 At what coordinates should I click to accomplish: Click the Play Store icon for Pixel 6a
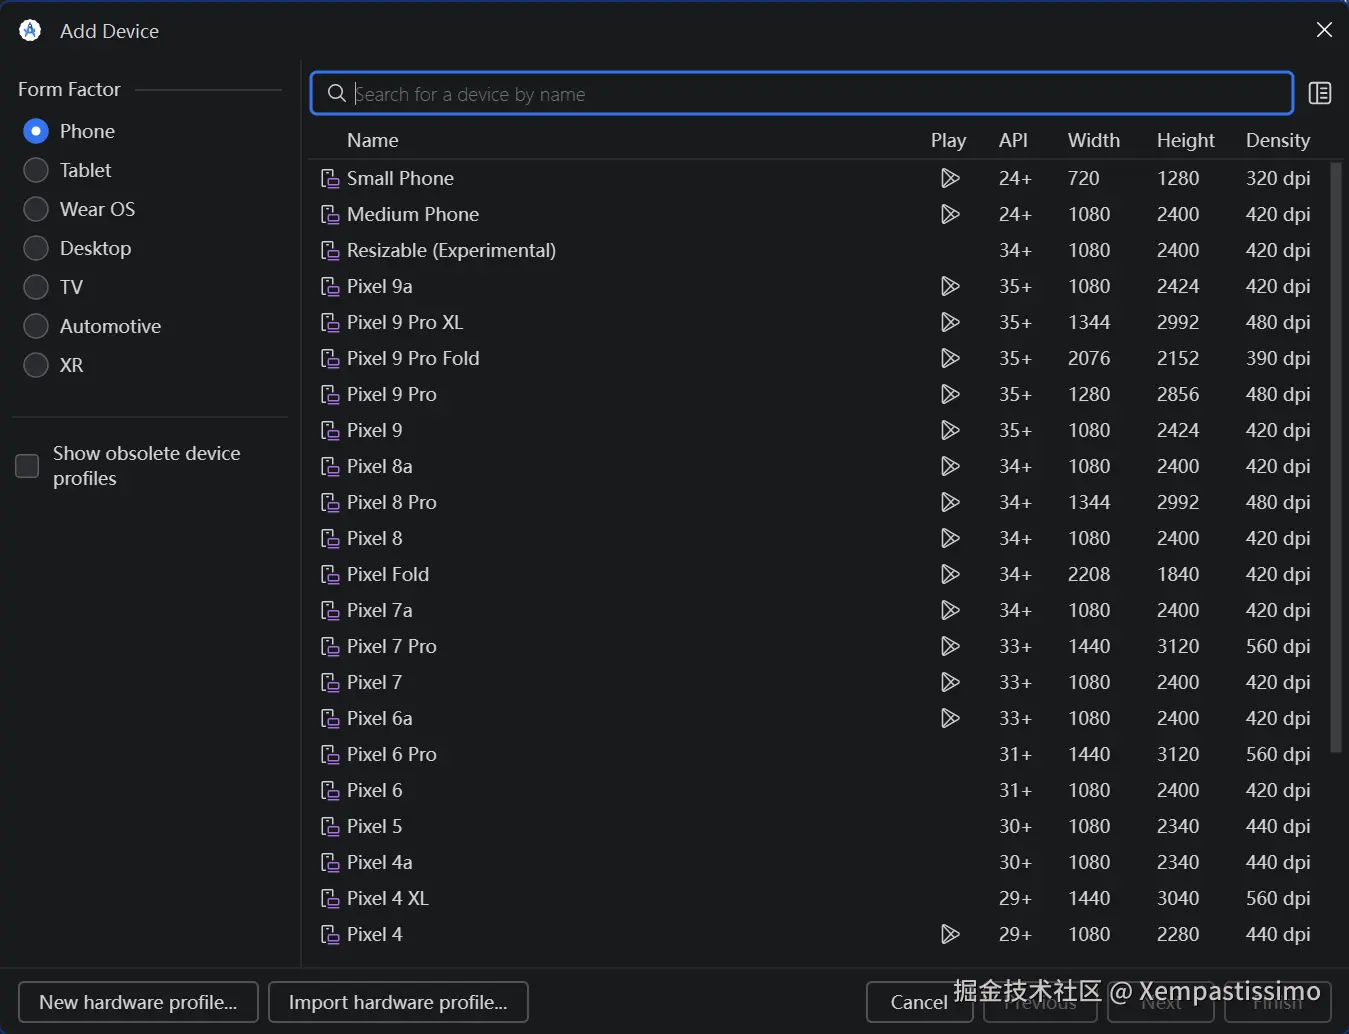click(950, 718)
